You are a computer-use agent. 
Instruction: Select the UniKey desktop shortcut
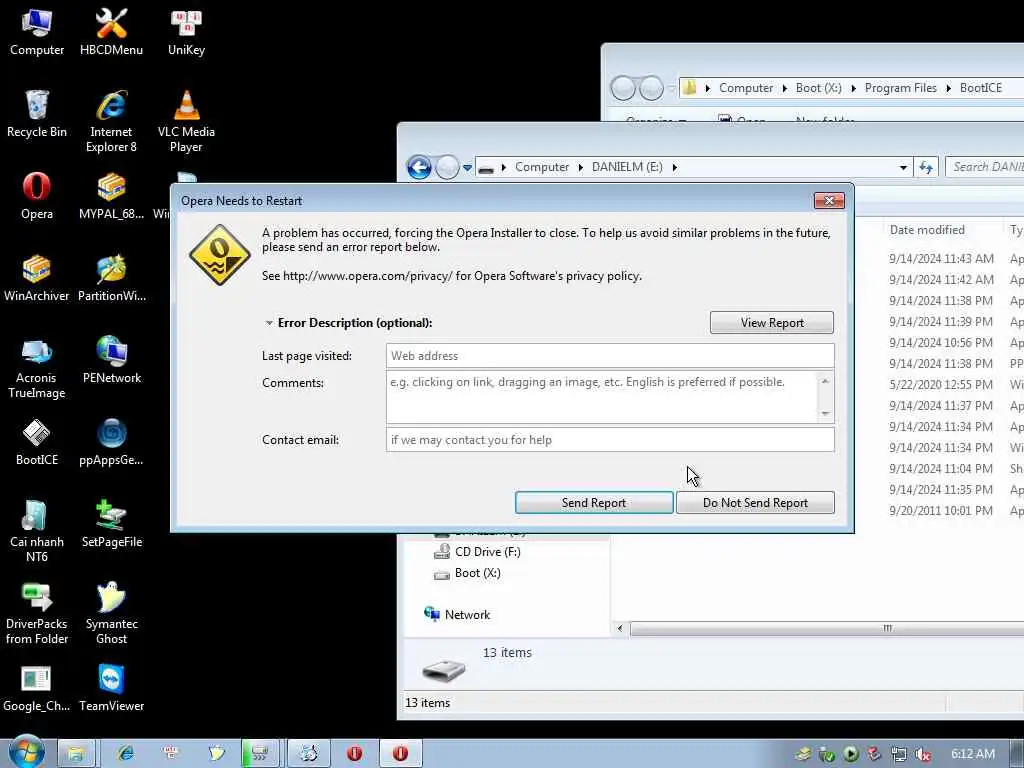pos(186,31)
